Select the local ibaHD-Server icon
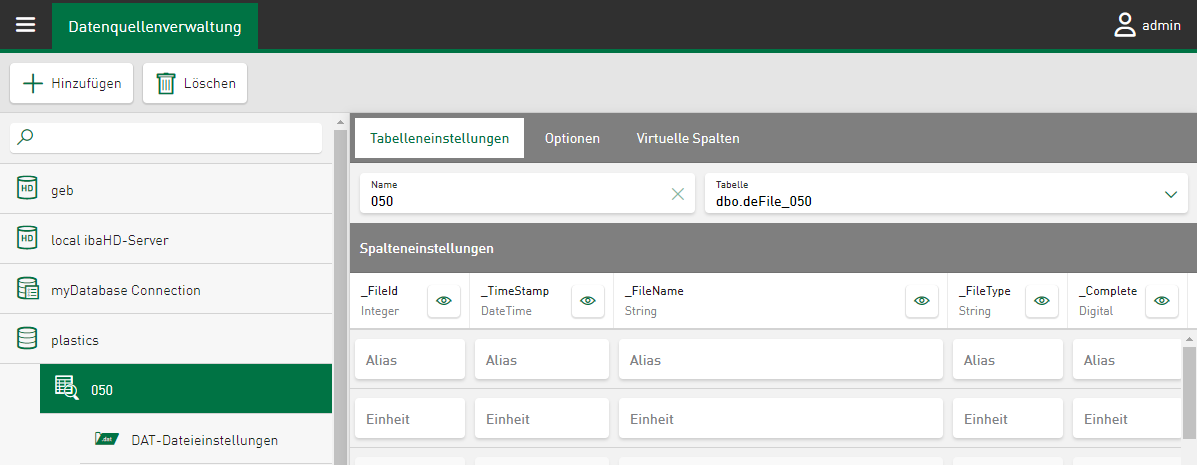 27,239
